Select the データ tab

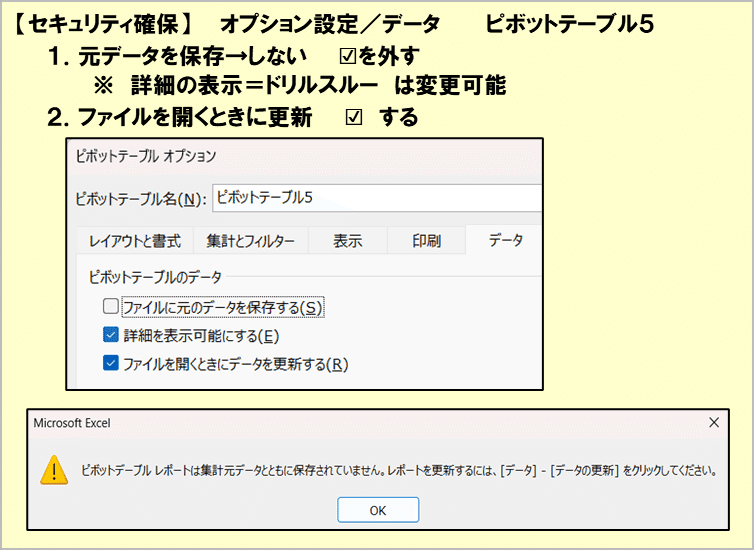[505, 239]
